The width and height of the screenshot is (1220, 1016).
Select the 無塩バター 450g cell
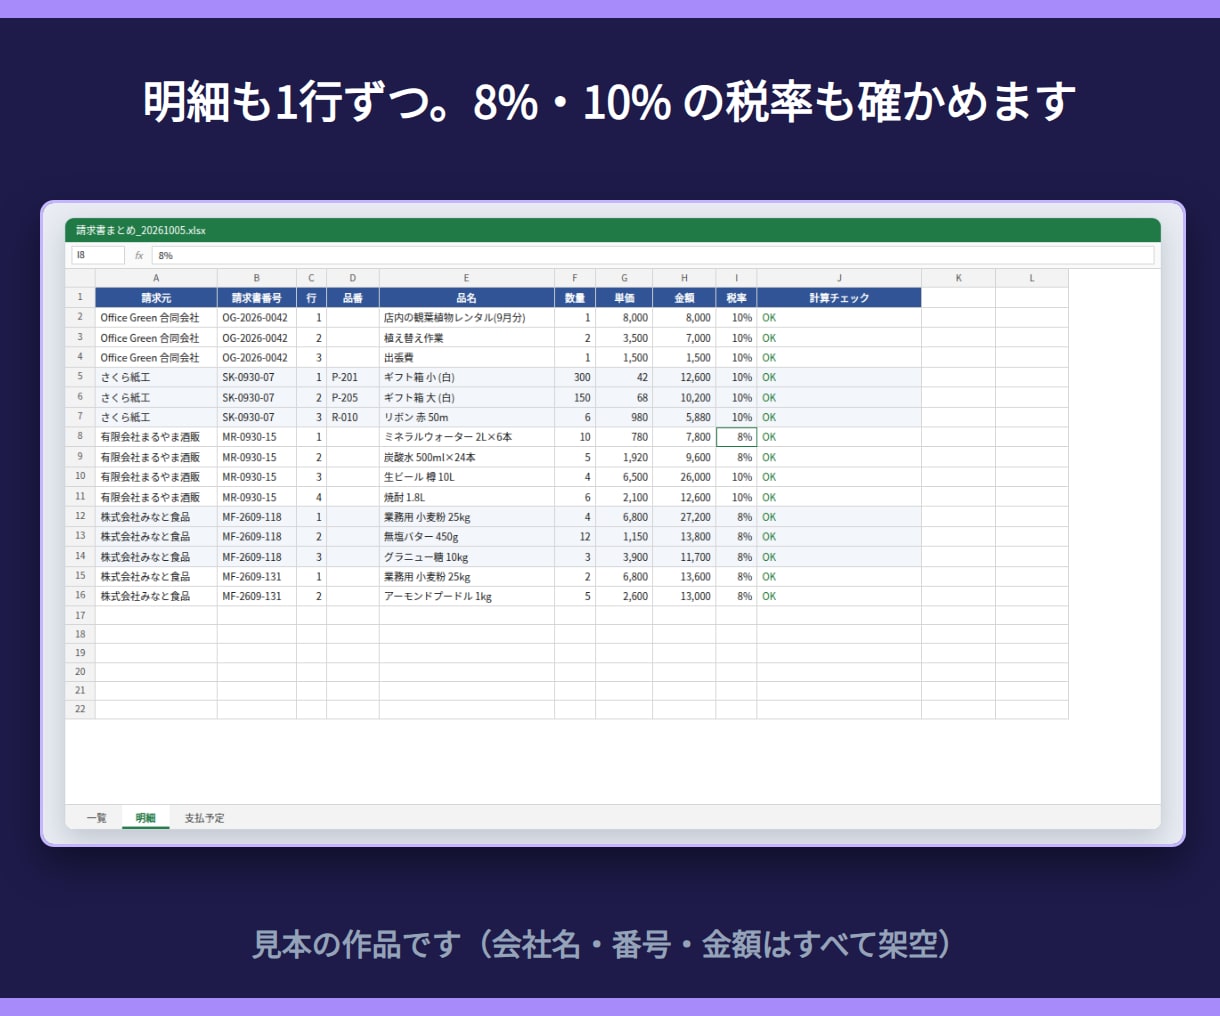tap(467, 537)
